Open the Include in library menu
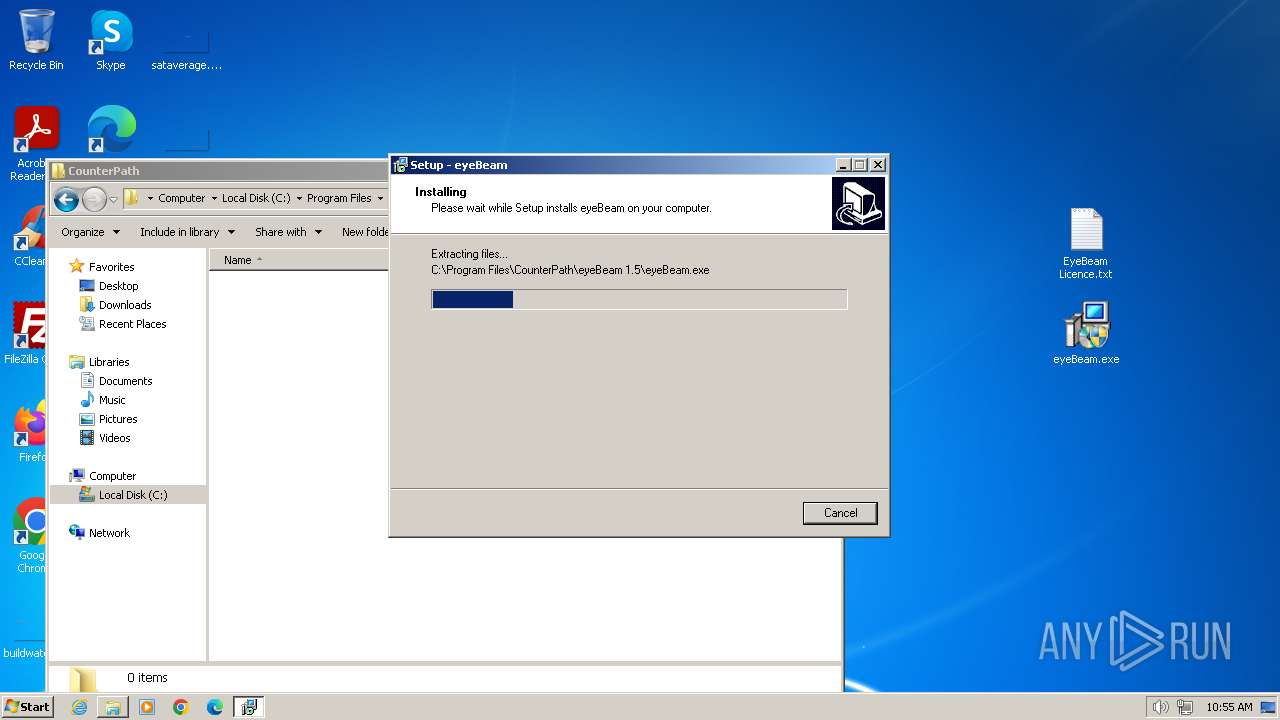This screenshot has width=1280, height=720. point(187,232)
